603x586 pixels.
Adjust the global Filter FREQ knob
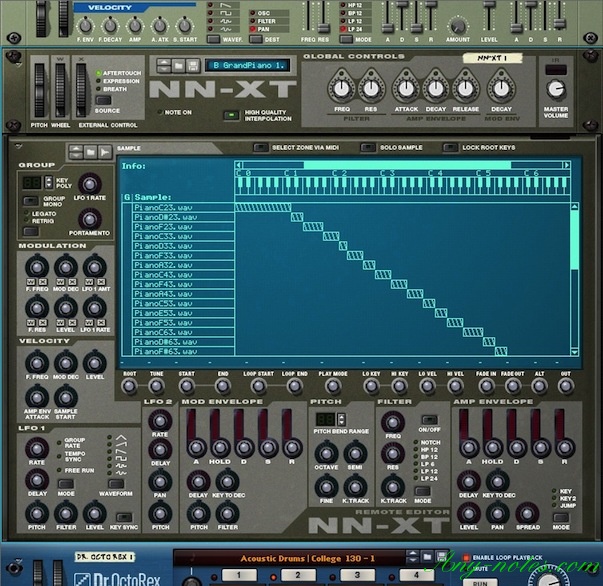[x=341, y=89]
